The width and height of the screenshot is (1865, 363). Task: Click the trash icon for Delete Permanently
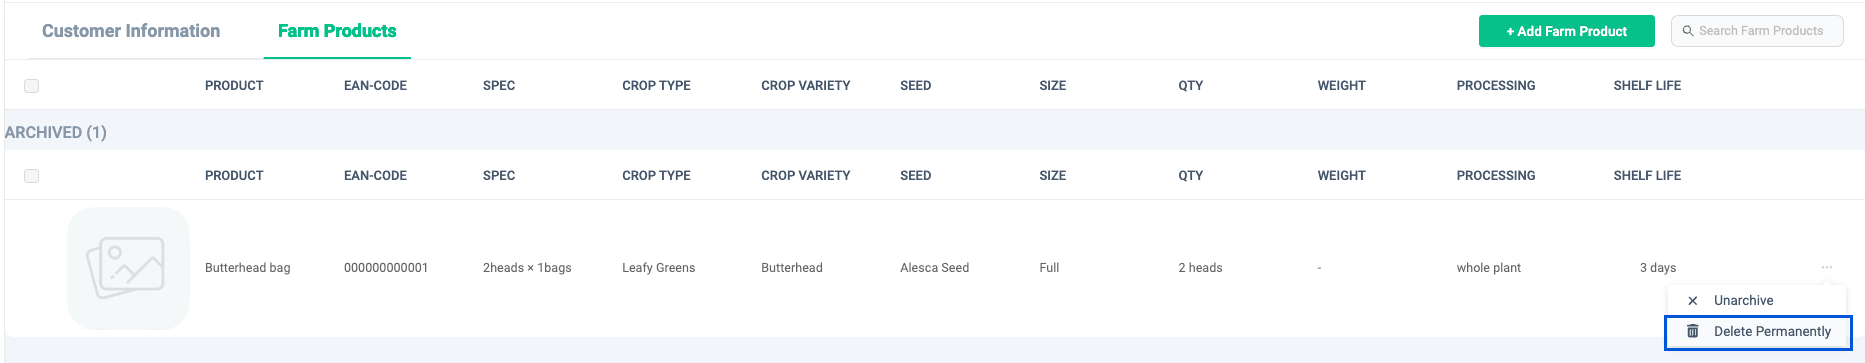click(1692, 331)
